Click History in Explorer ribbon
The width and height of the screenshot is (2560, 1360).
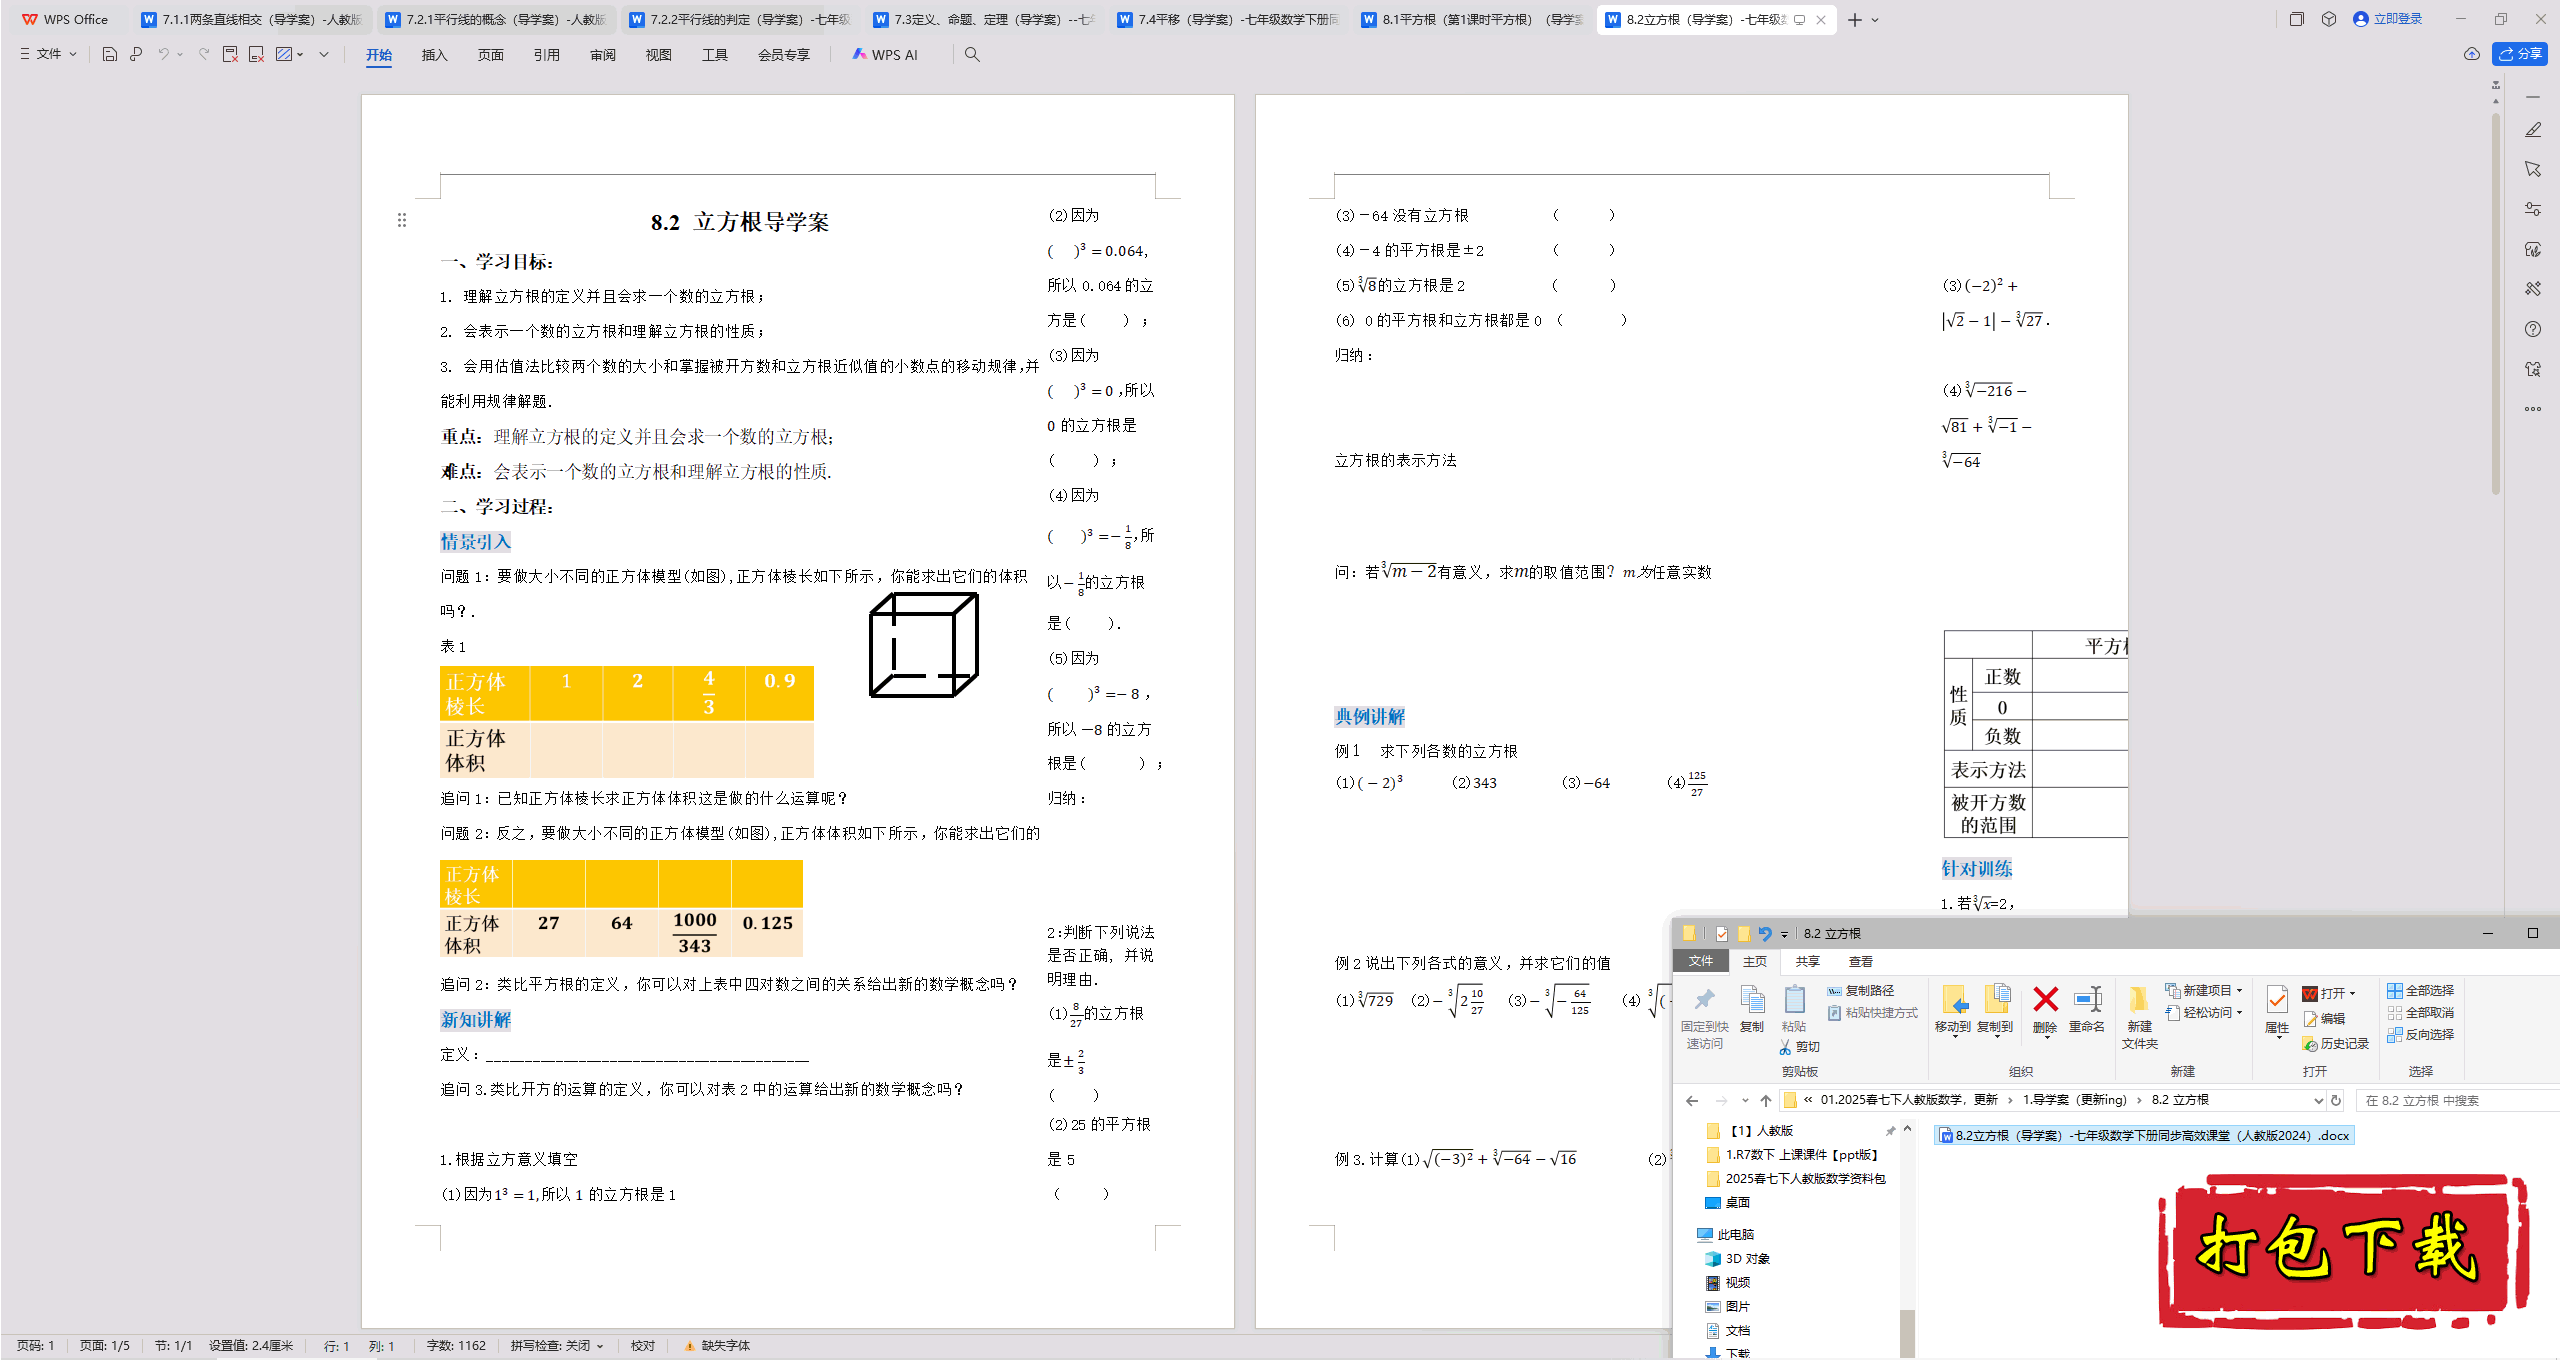point(2336,1044)
